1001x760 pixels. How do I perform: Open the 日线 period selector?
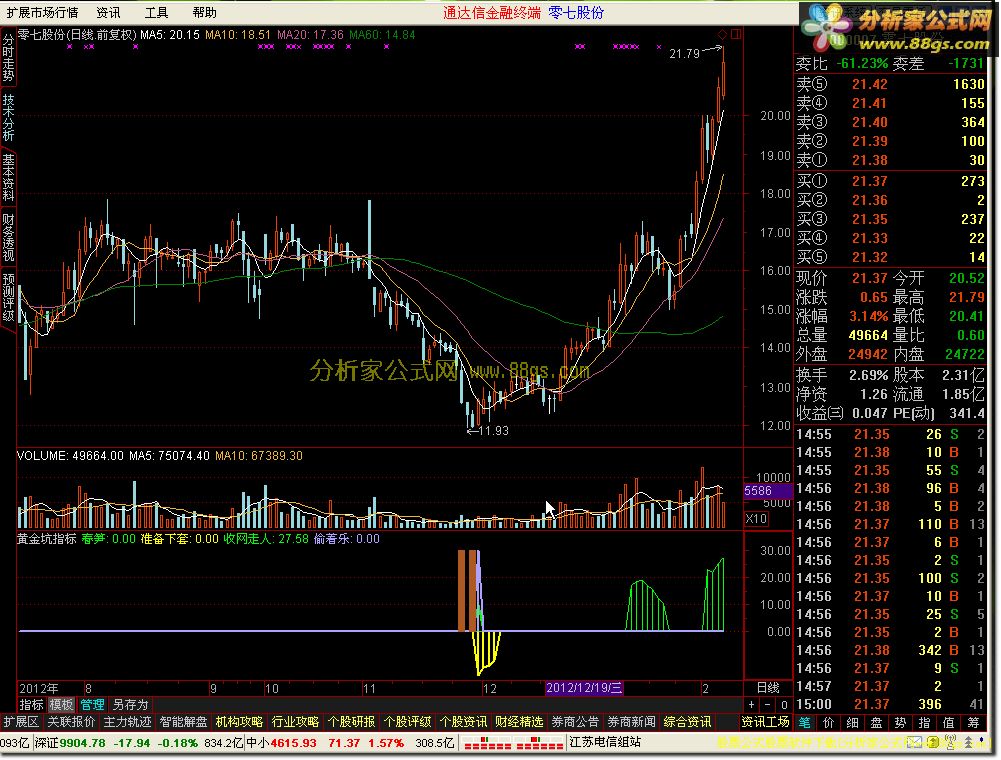click(x=768, y=688)
